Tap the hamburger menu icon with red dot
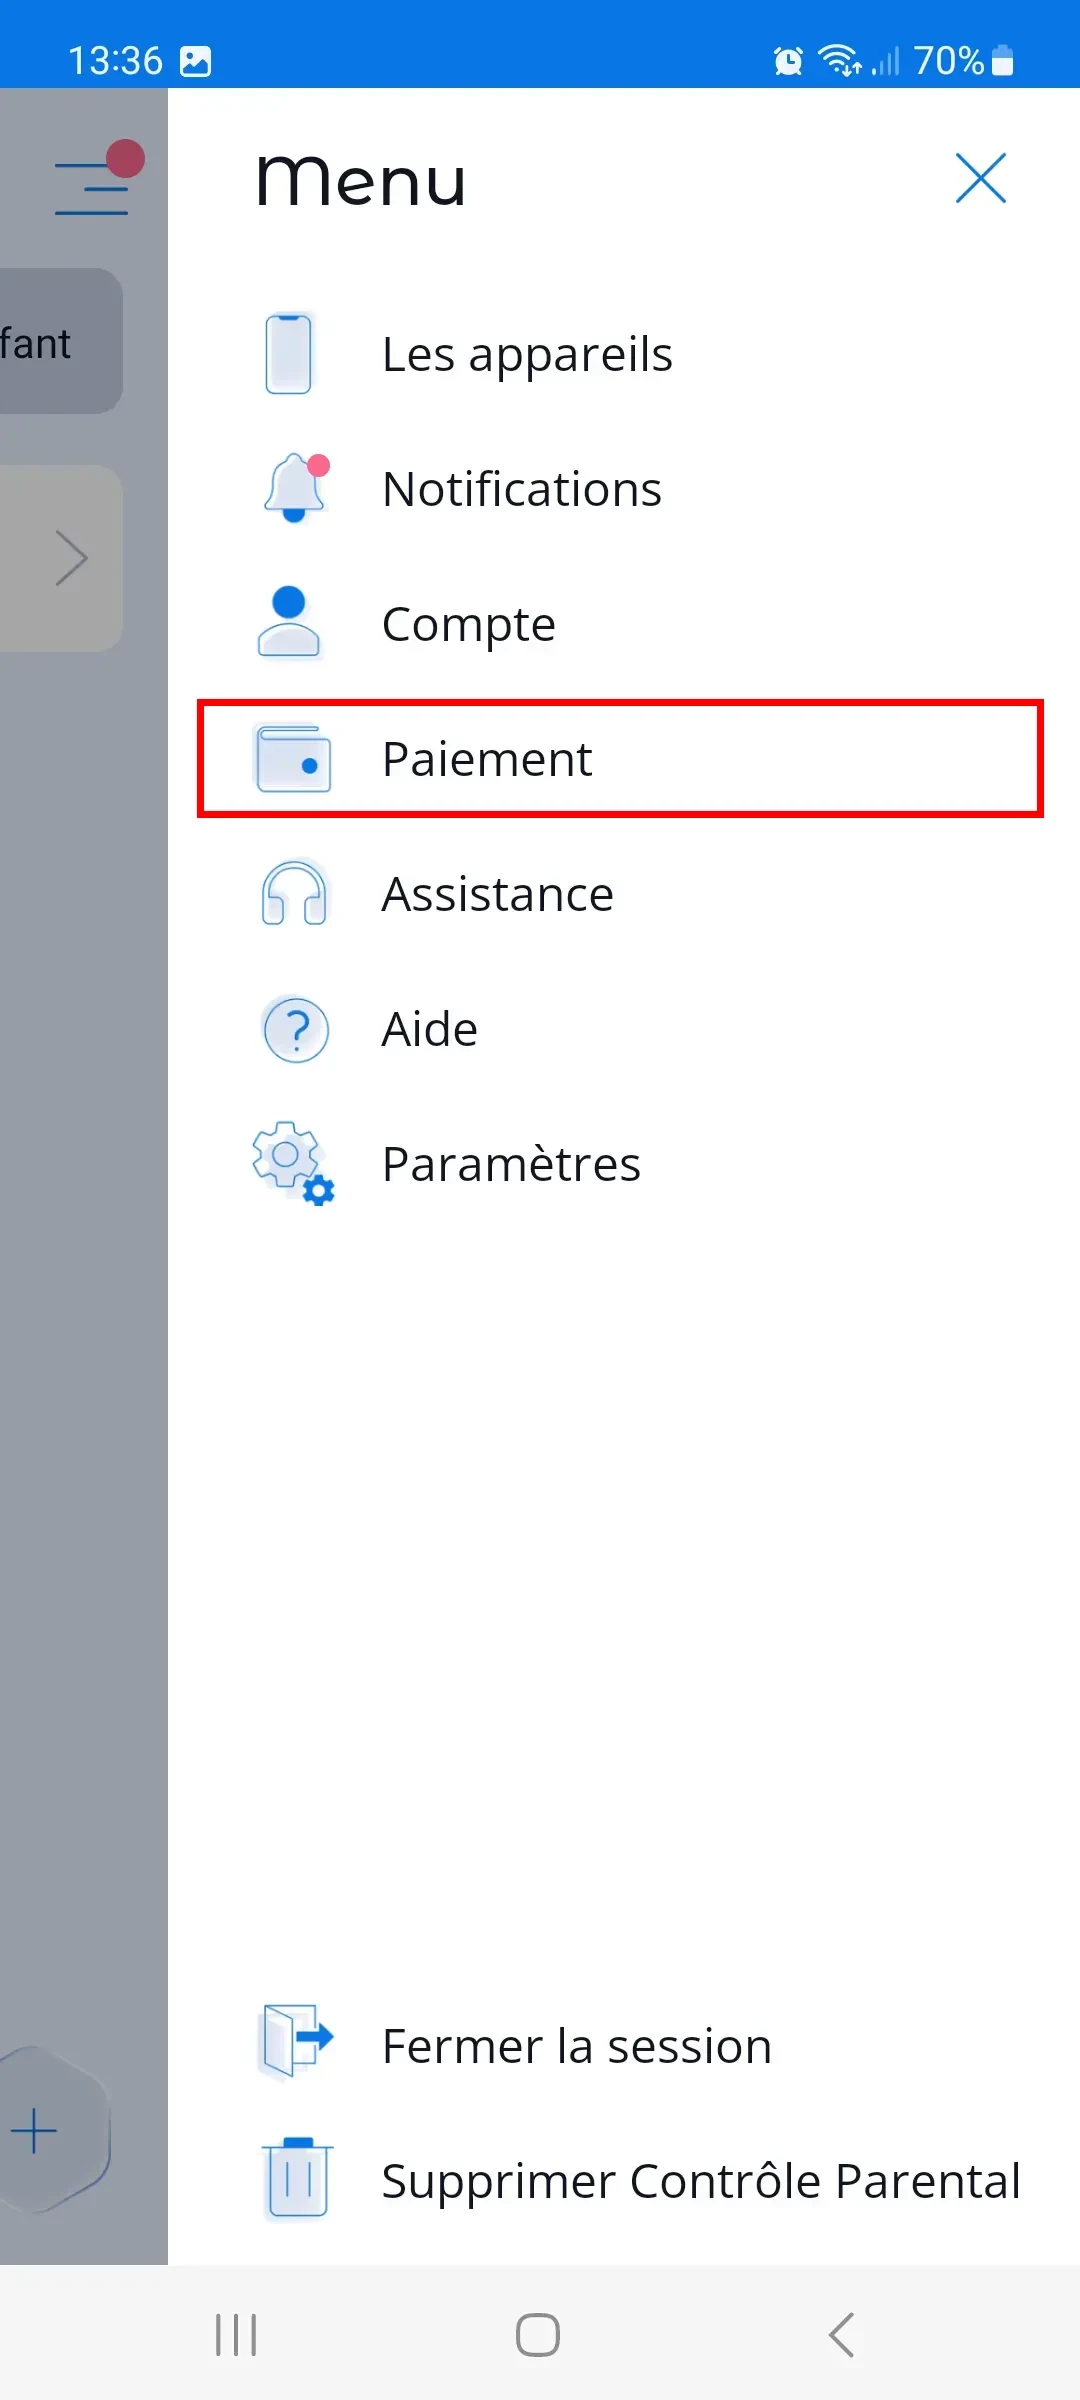The image size is (1080, 2400). click(95, 180)
